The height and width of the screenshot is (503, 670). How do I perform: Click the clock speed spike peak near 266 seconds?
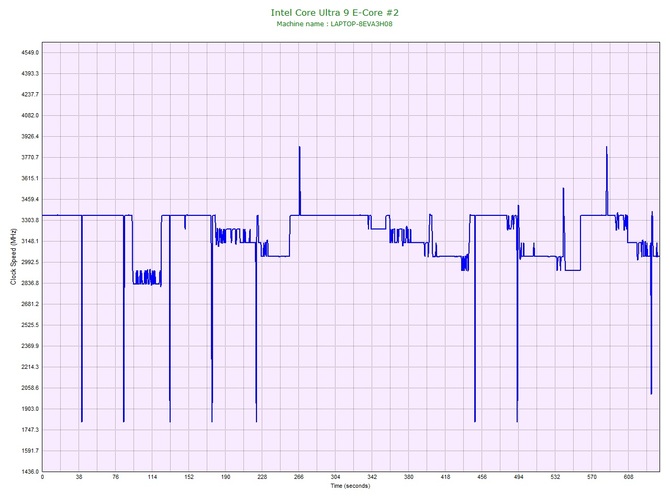point(300,147)
